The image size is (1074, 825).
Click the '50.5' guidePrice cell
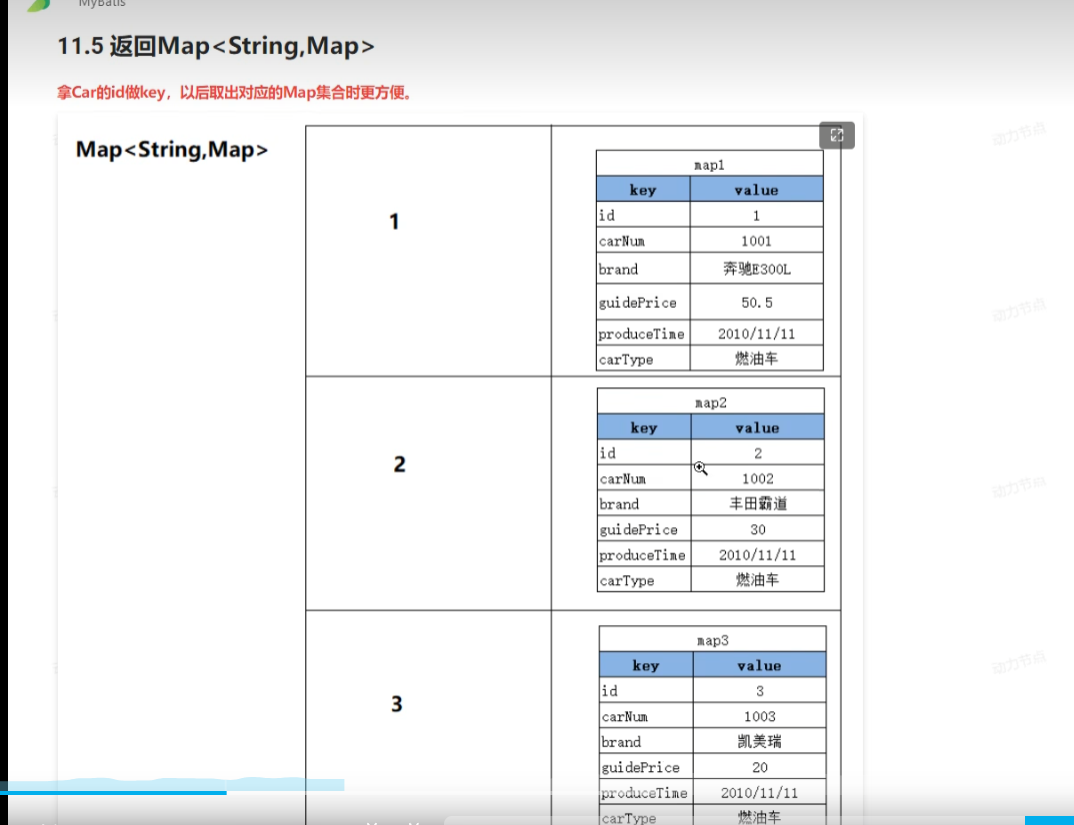pos(756,302)
